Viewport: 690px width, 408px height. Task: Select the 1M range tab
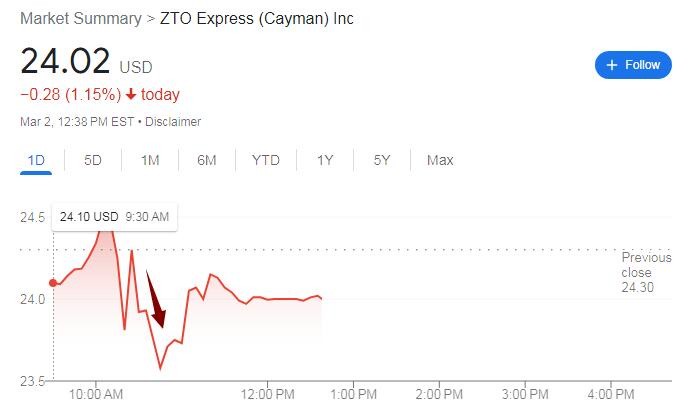[150, 160]
